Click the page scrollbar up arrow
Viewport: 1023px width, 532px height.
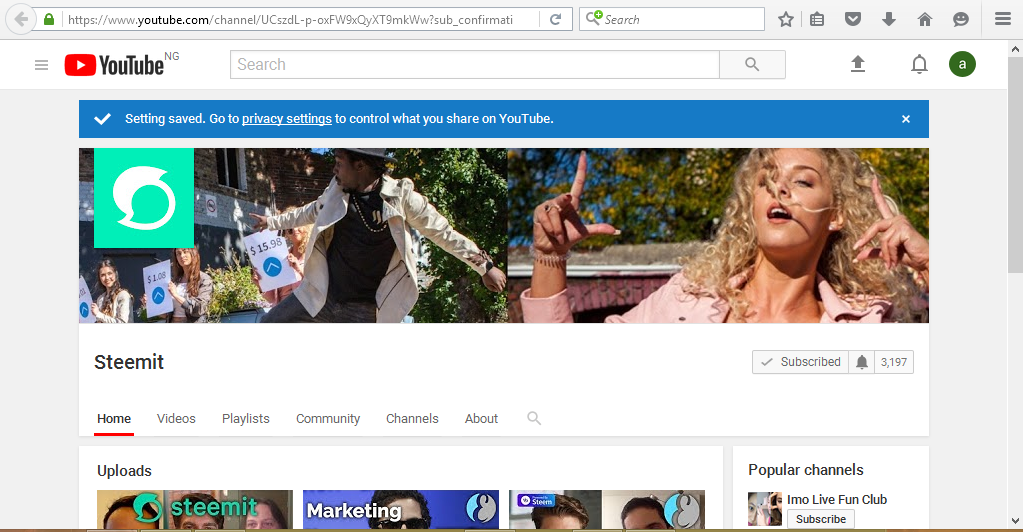click(x=1015, y=49)
